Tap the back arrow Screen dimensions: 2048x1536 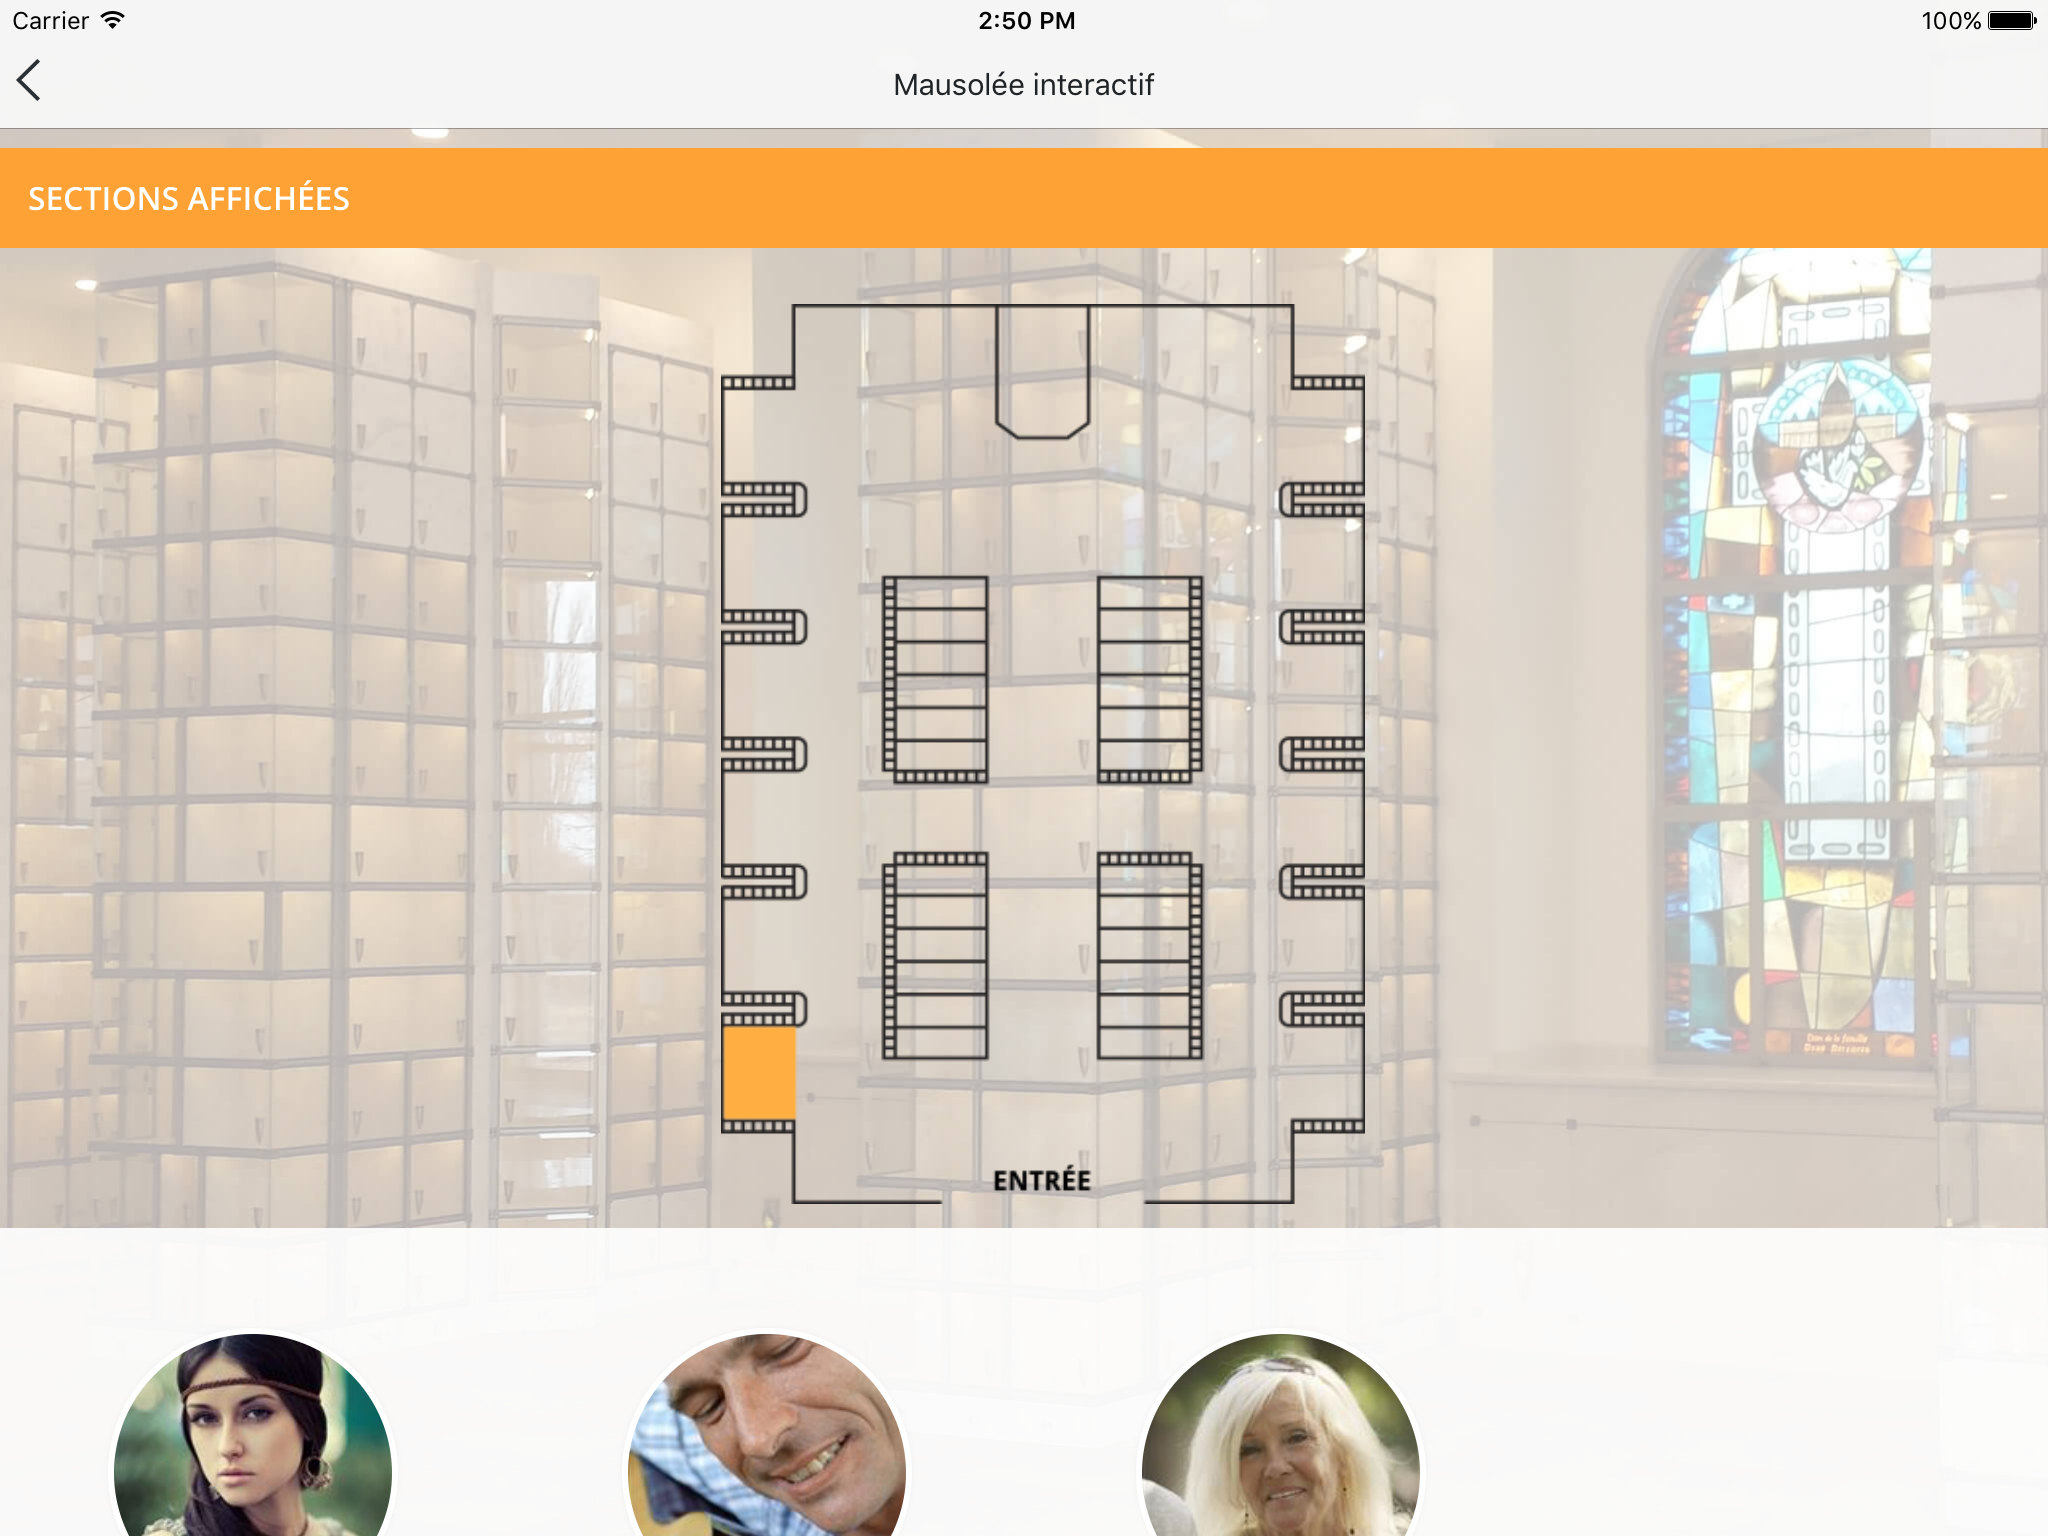(29, 81)
